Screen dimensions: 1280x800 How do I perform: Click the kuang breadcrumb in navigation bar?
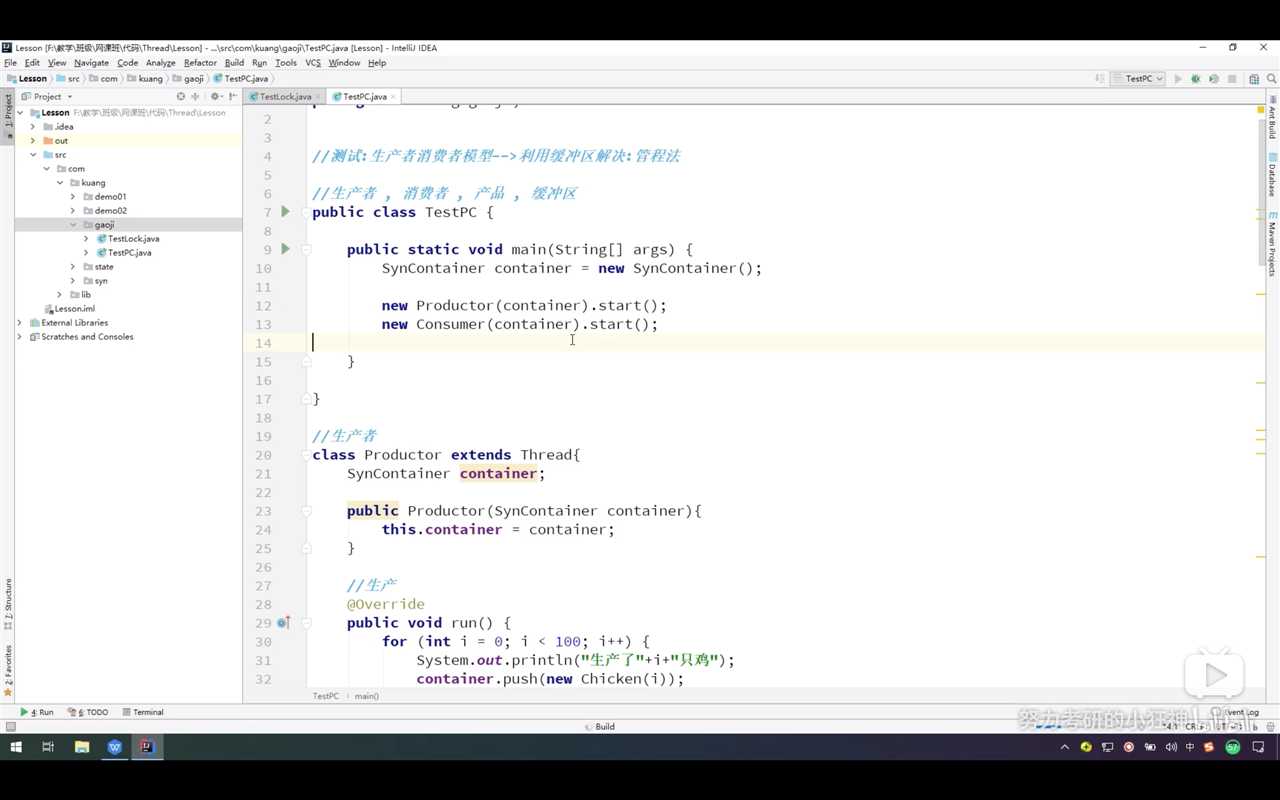pyautogui.click(x=144, y=79)
